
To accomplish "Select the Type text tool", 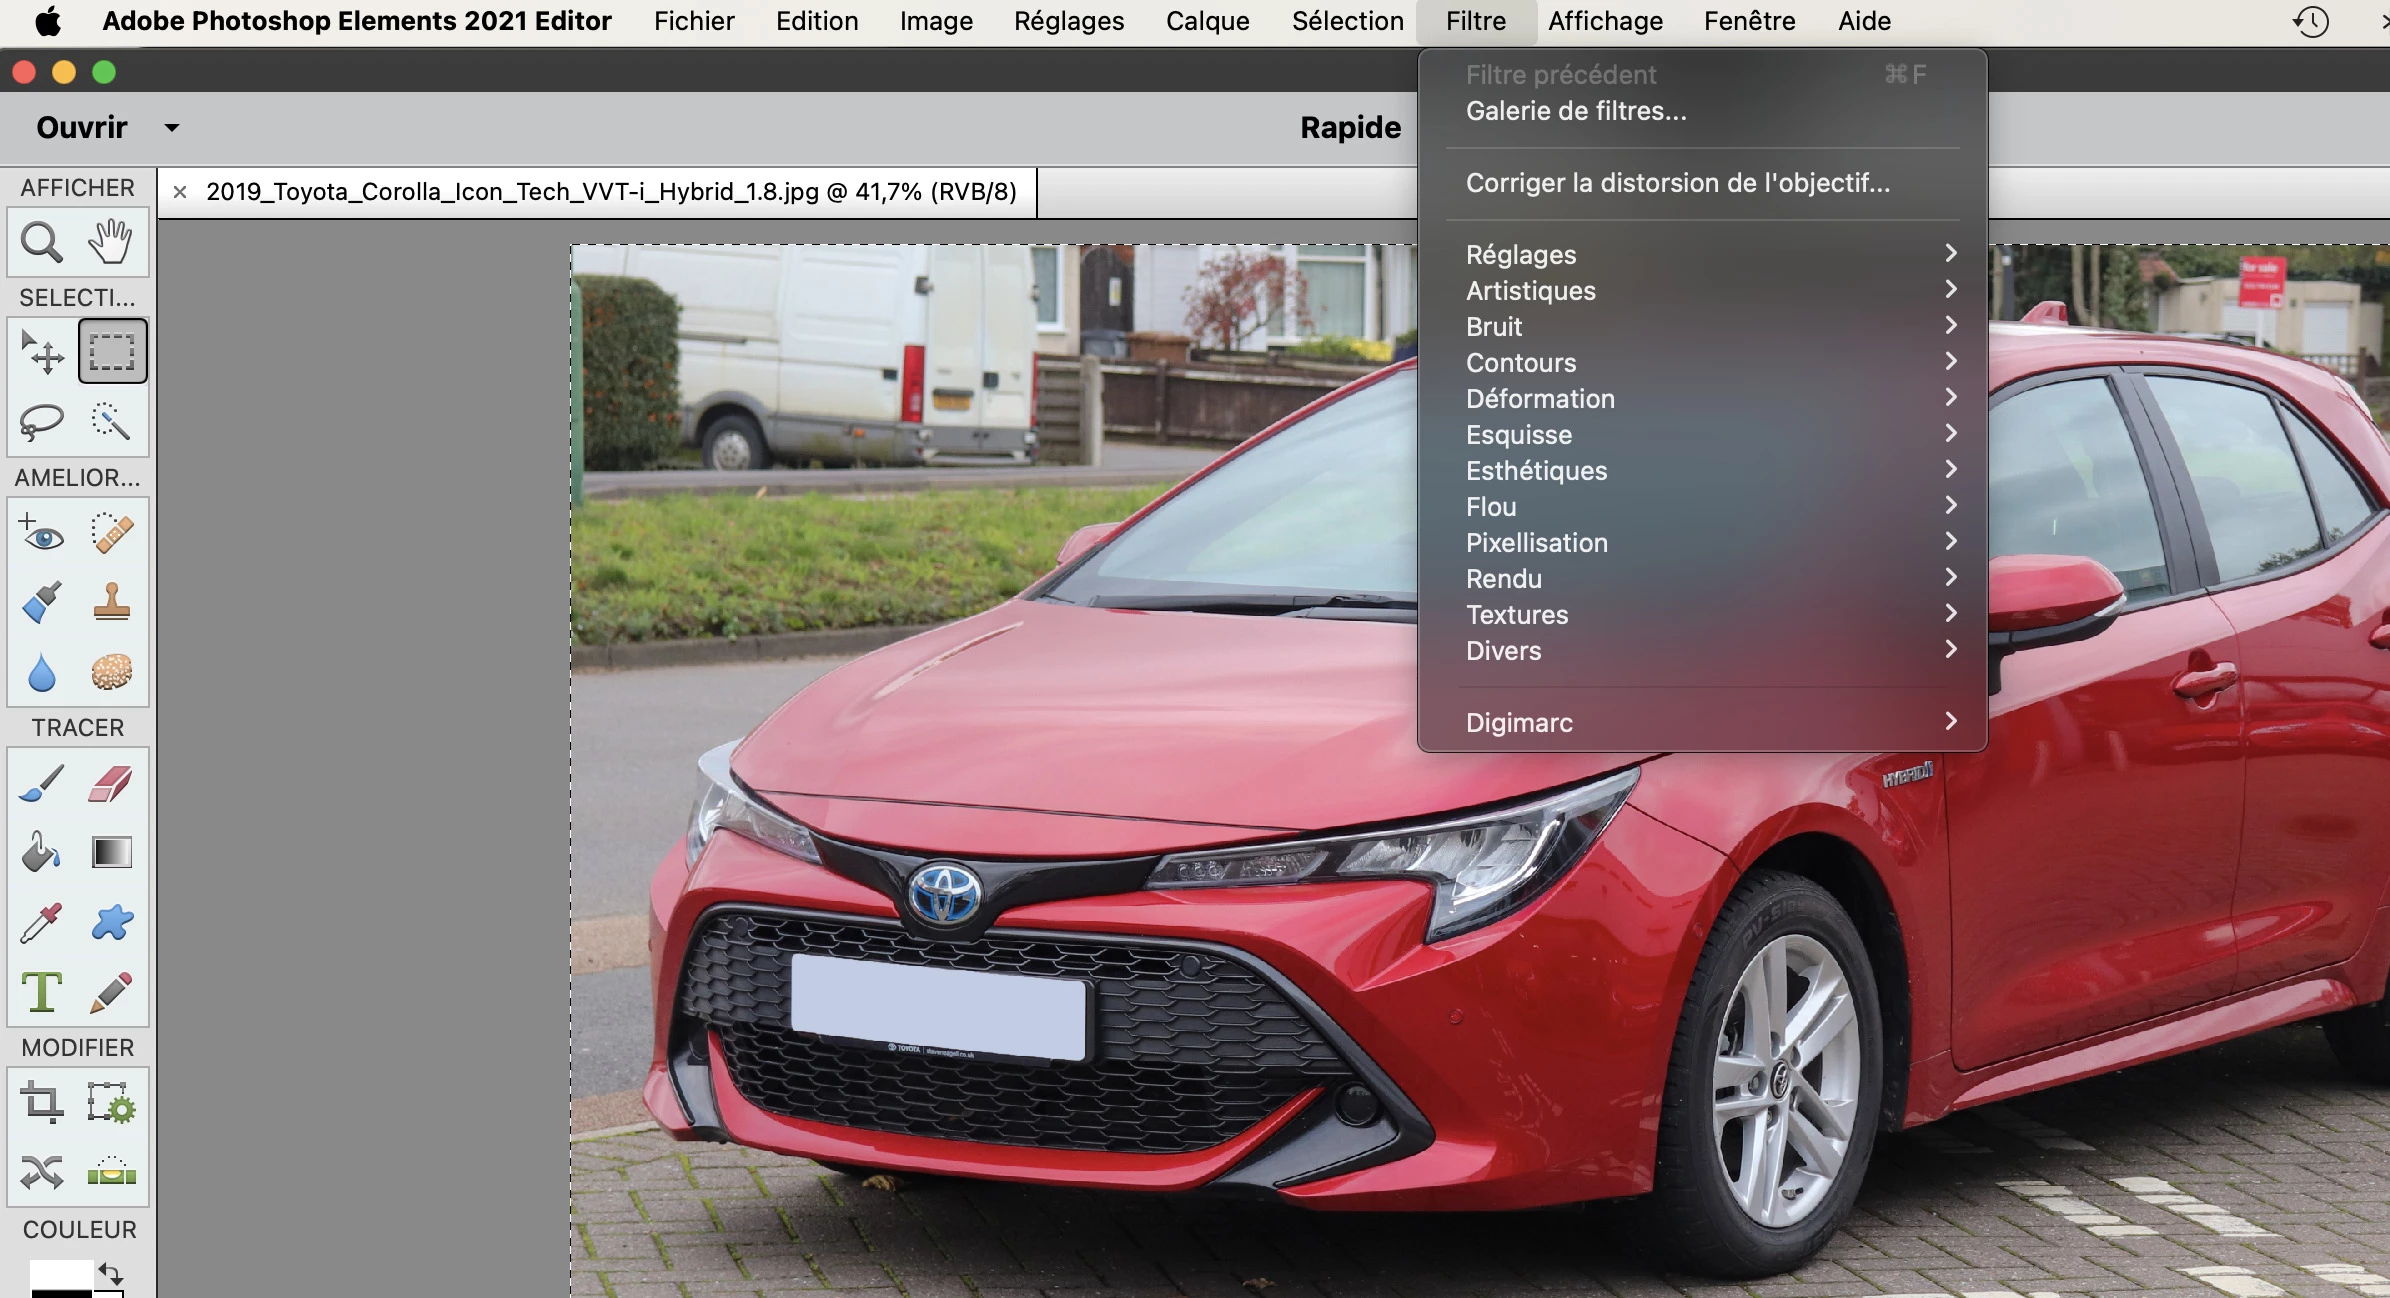I will tap(42, 992).
